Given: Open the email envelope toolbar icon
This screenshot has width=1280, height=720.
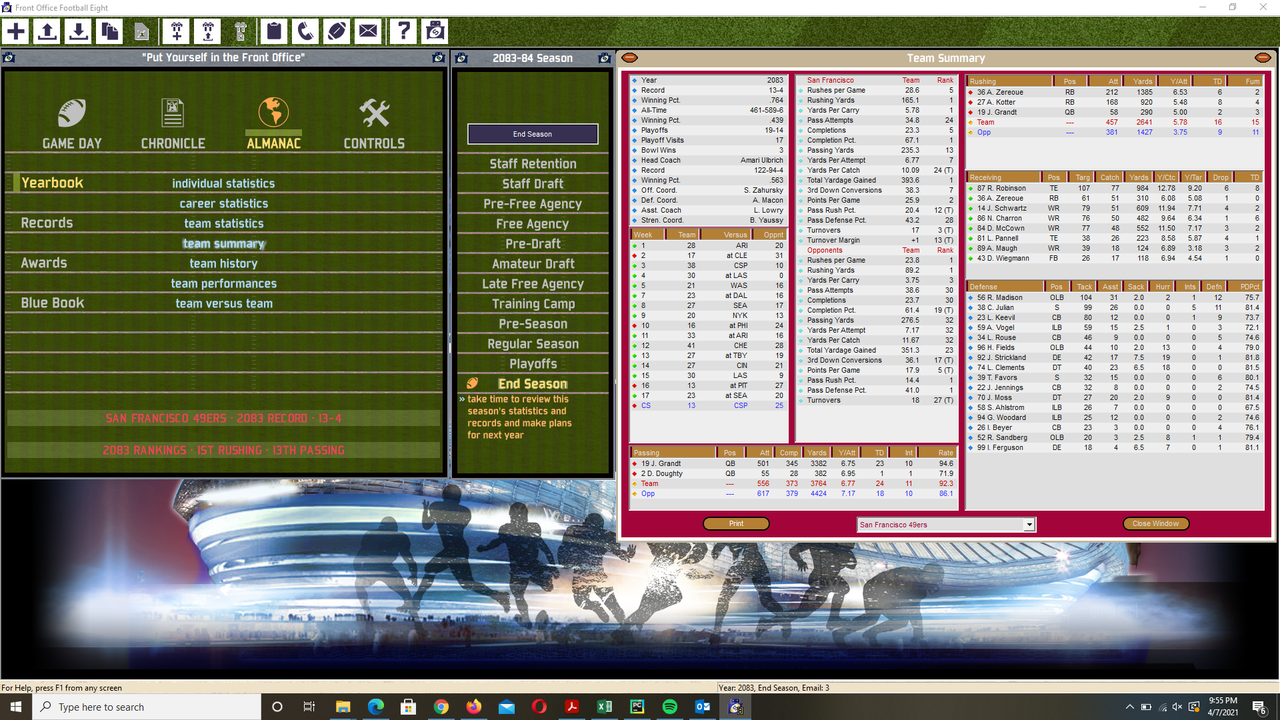Looking at the screenshot, I should tap(368, 31).
